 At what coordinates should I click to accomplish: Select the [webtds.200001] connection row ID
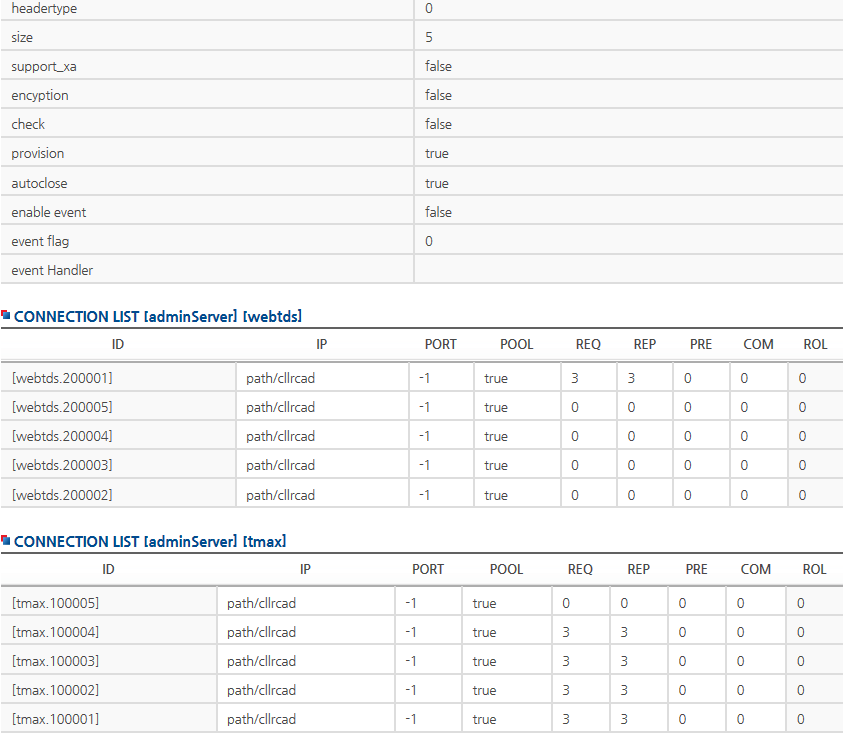click(x=62, y=378)
